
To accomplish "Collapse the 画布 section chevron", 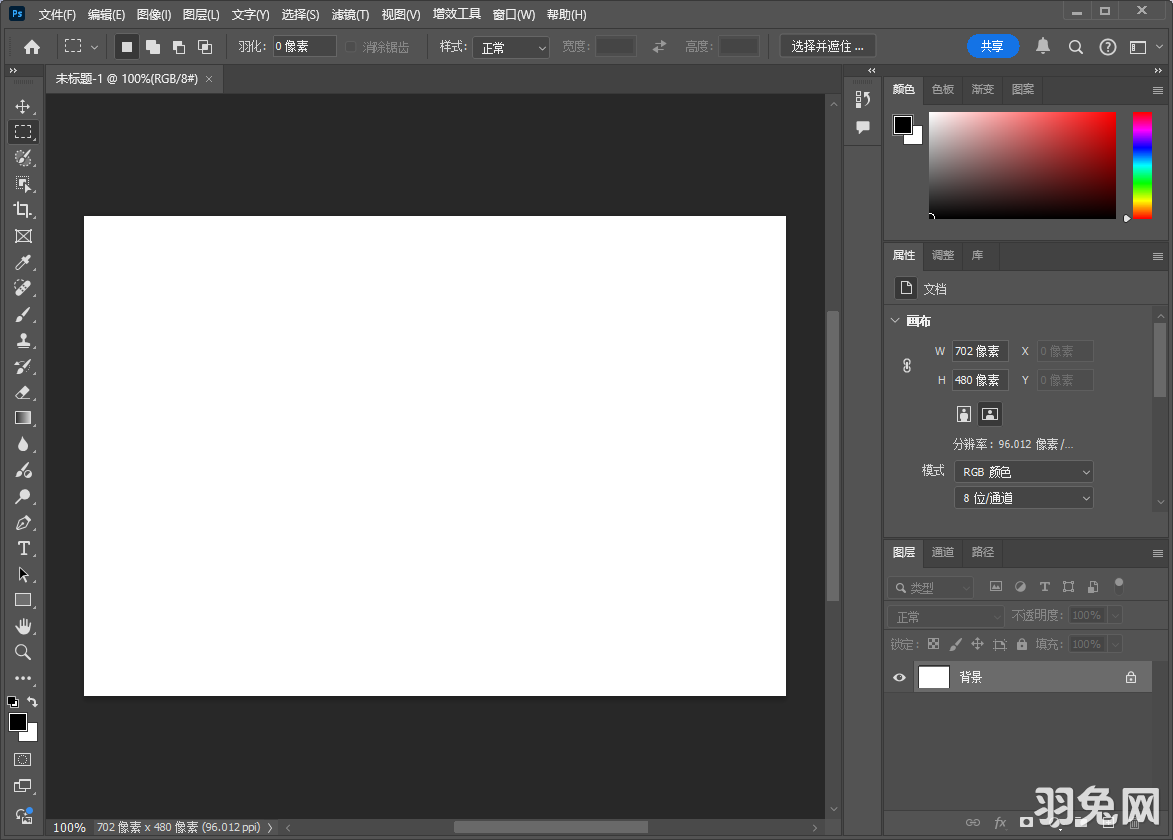I will [x=895, y=320].
